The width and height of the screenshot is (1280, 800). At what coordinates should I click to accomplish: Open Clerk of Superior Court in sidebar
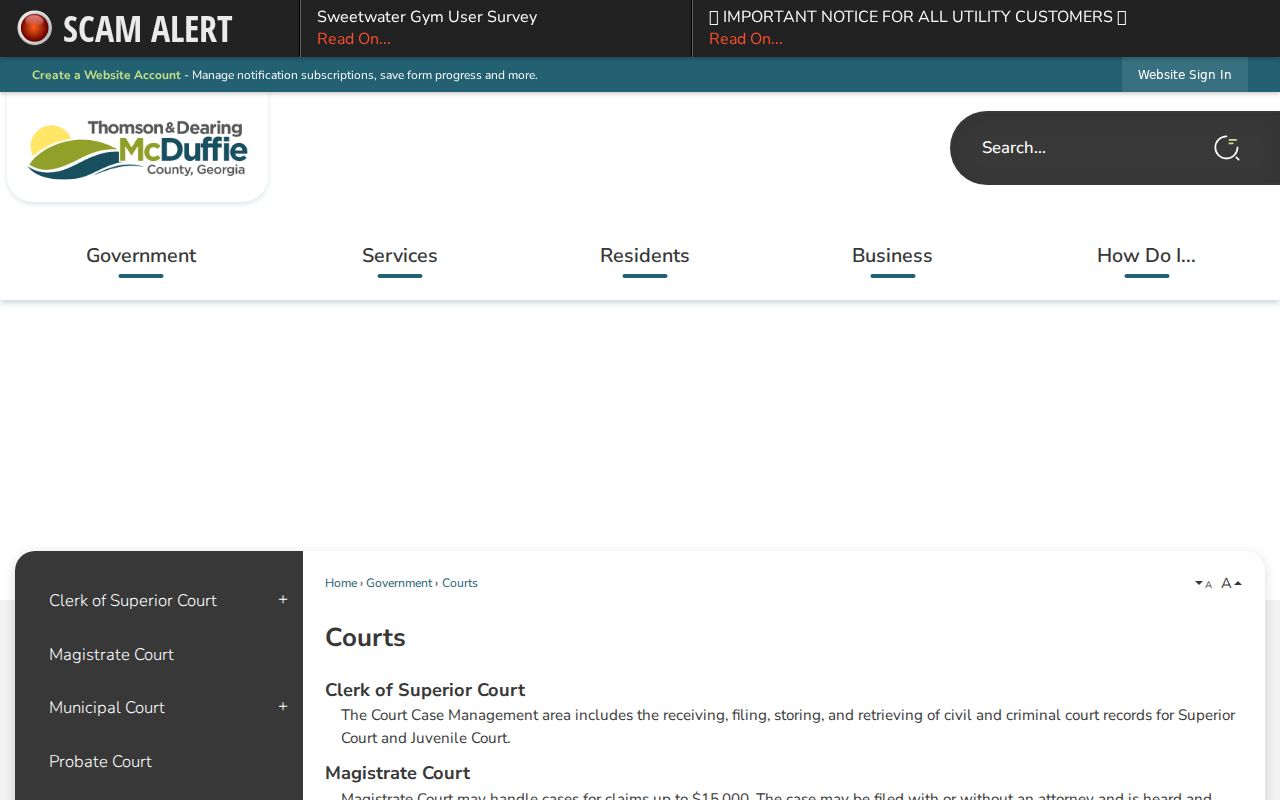[x=133, y=600]
